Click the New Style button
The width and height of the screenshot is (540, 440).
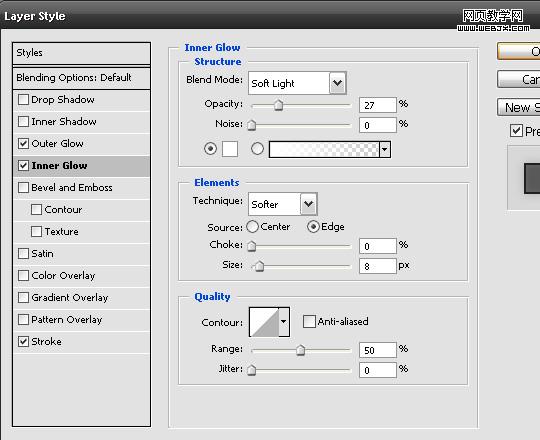519,107
